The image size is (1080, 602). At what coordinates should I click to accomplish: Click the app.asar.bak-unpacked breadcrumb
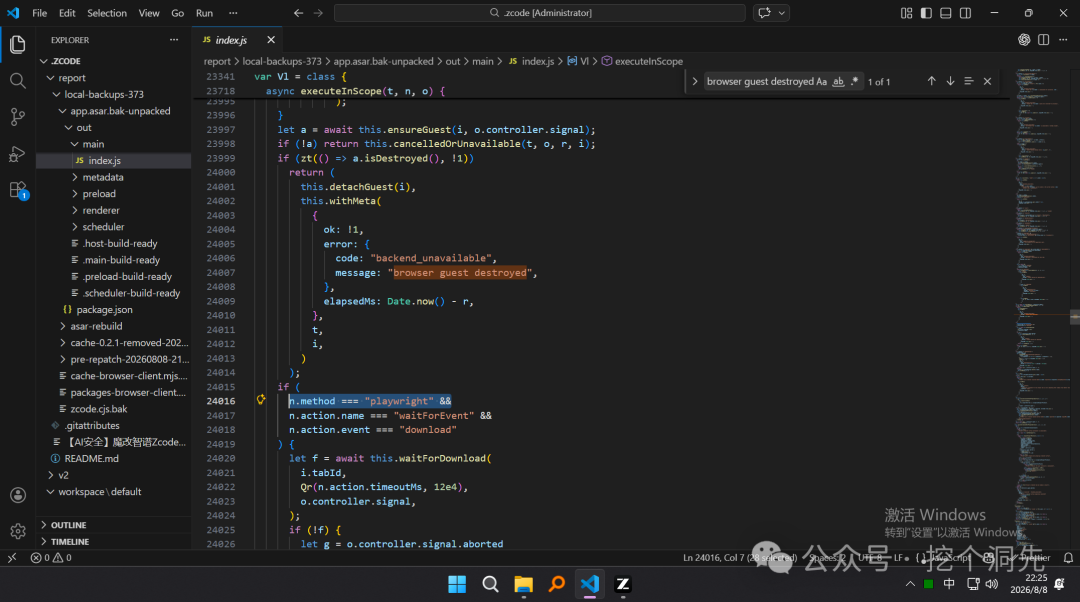pos(383,61)
